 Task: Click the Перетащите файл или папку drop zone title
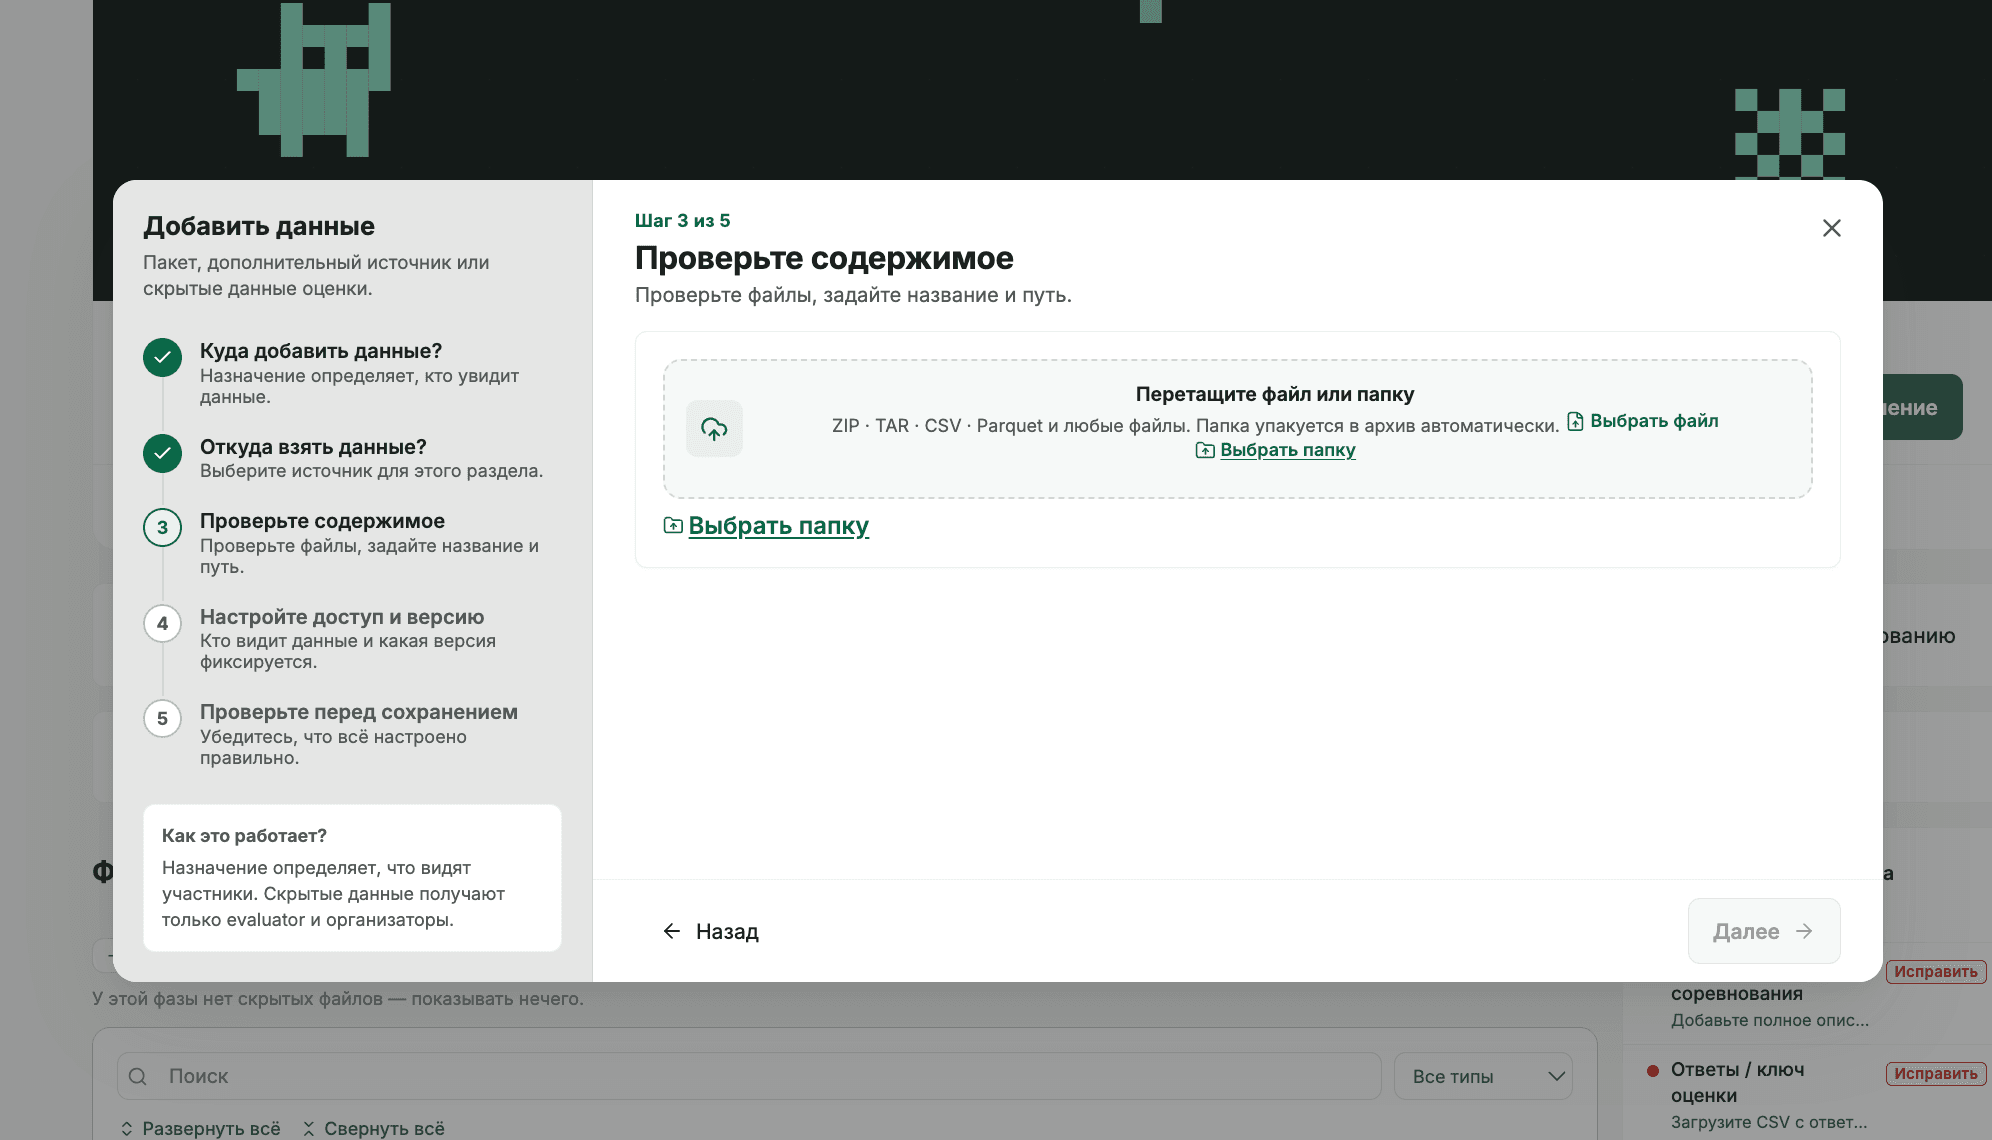[1275, 394]
